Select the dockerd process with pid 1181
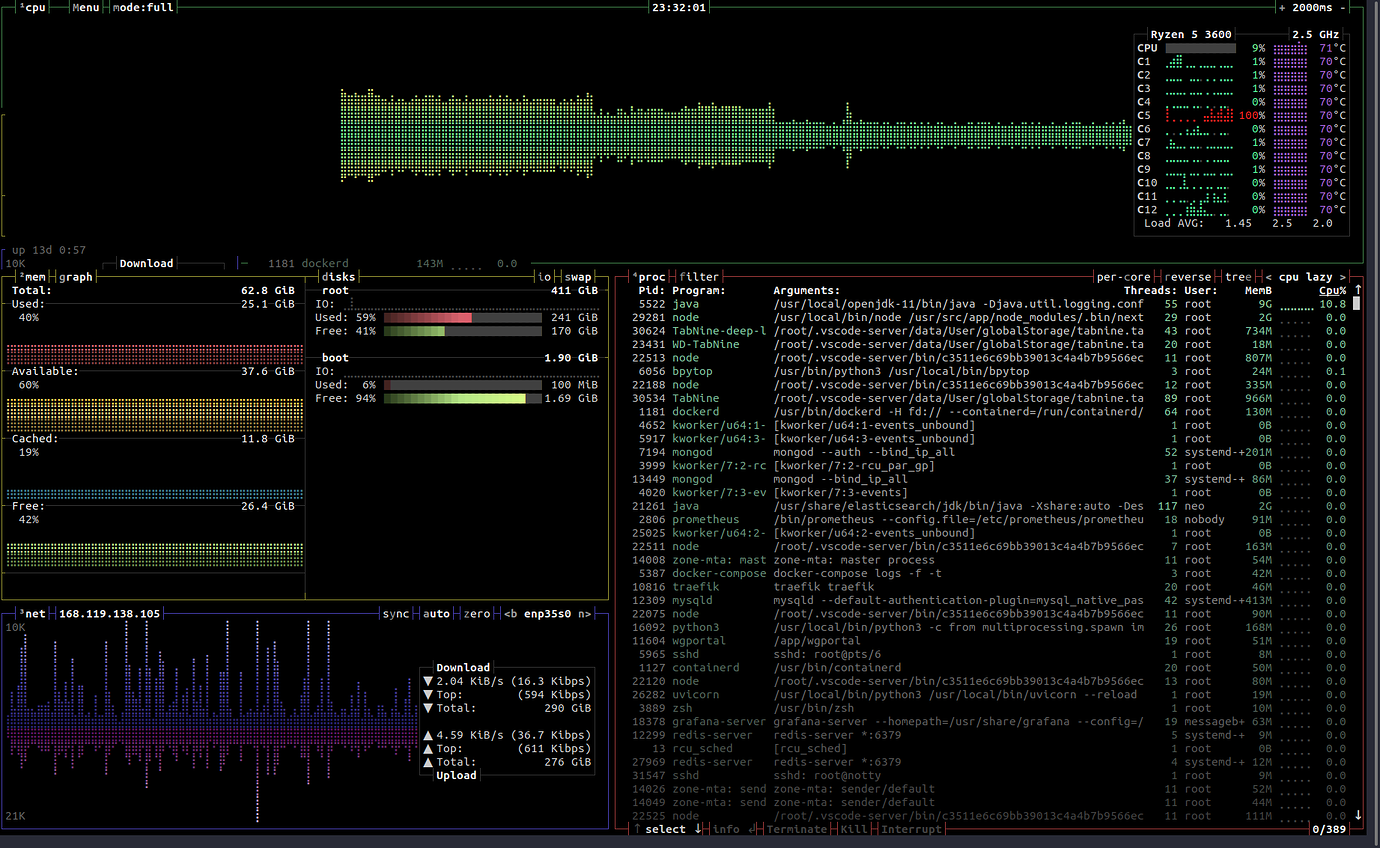Viewport: 1380px width, 848px height. coord(991,412)
